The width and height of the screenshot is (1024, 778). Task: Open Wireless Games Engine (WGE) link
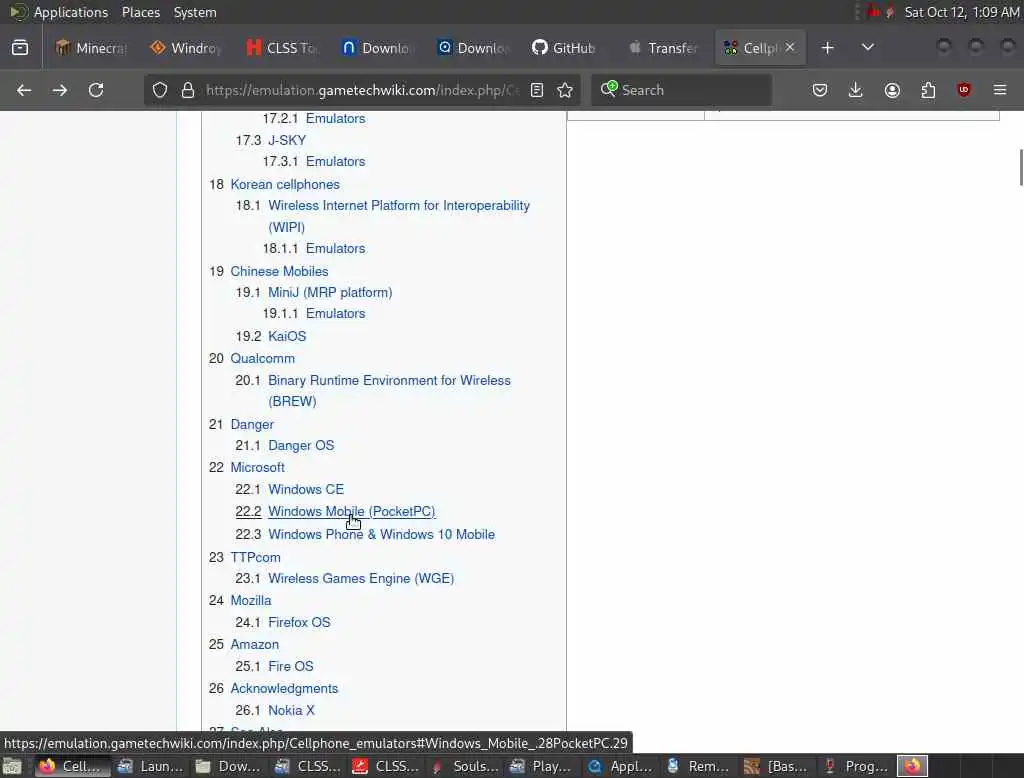[361, 579]
